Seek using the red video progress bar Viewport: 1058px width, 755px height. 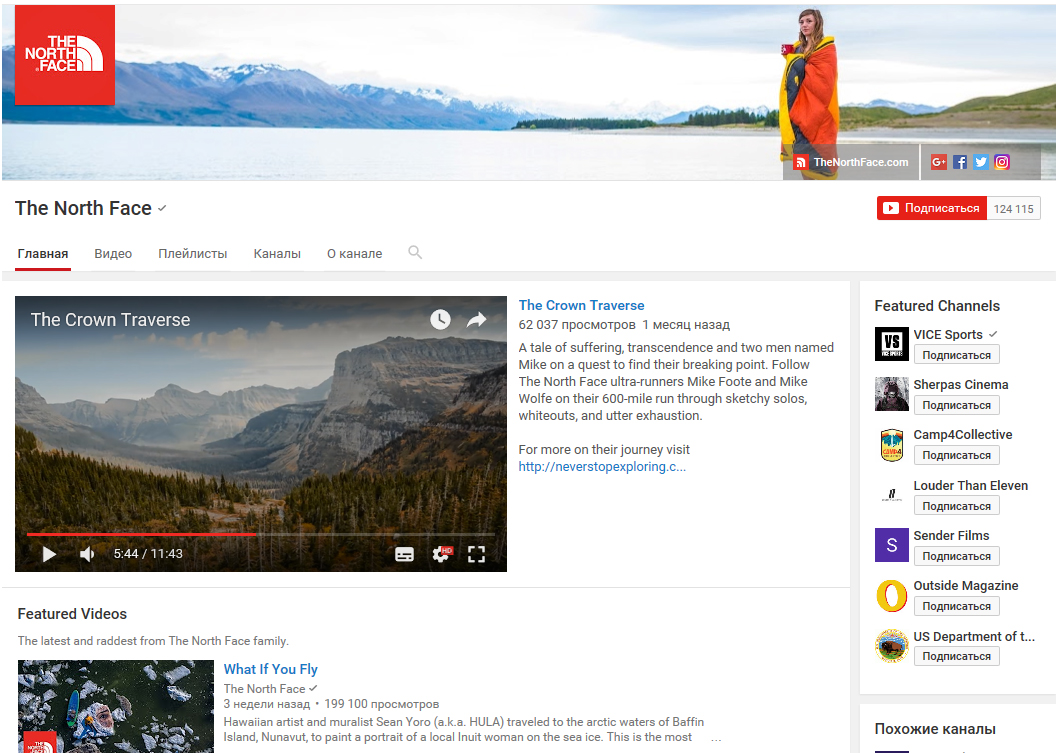tap(260, 534)
